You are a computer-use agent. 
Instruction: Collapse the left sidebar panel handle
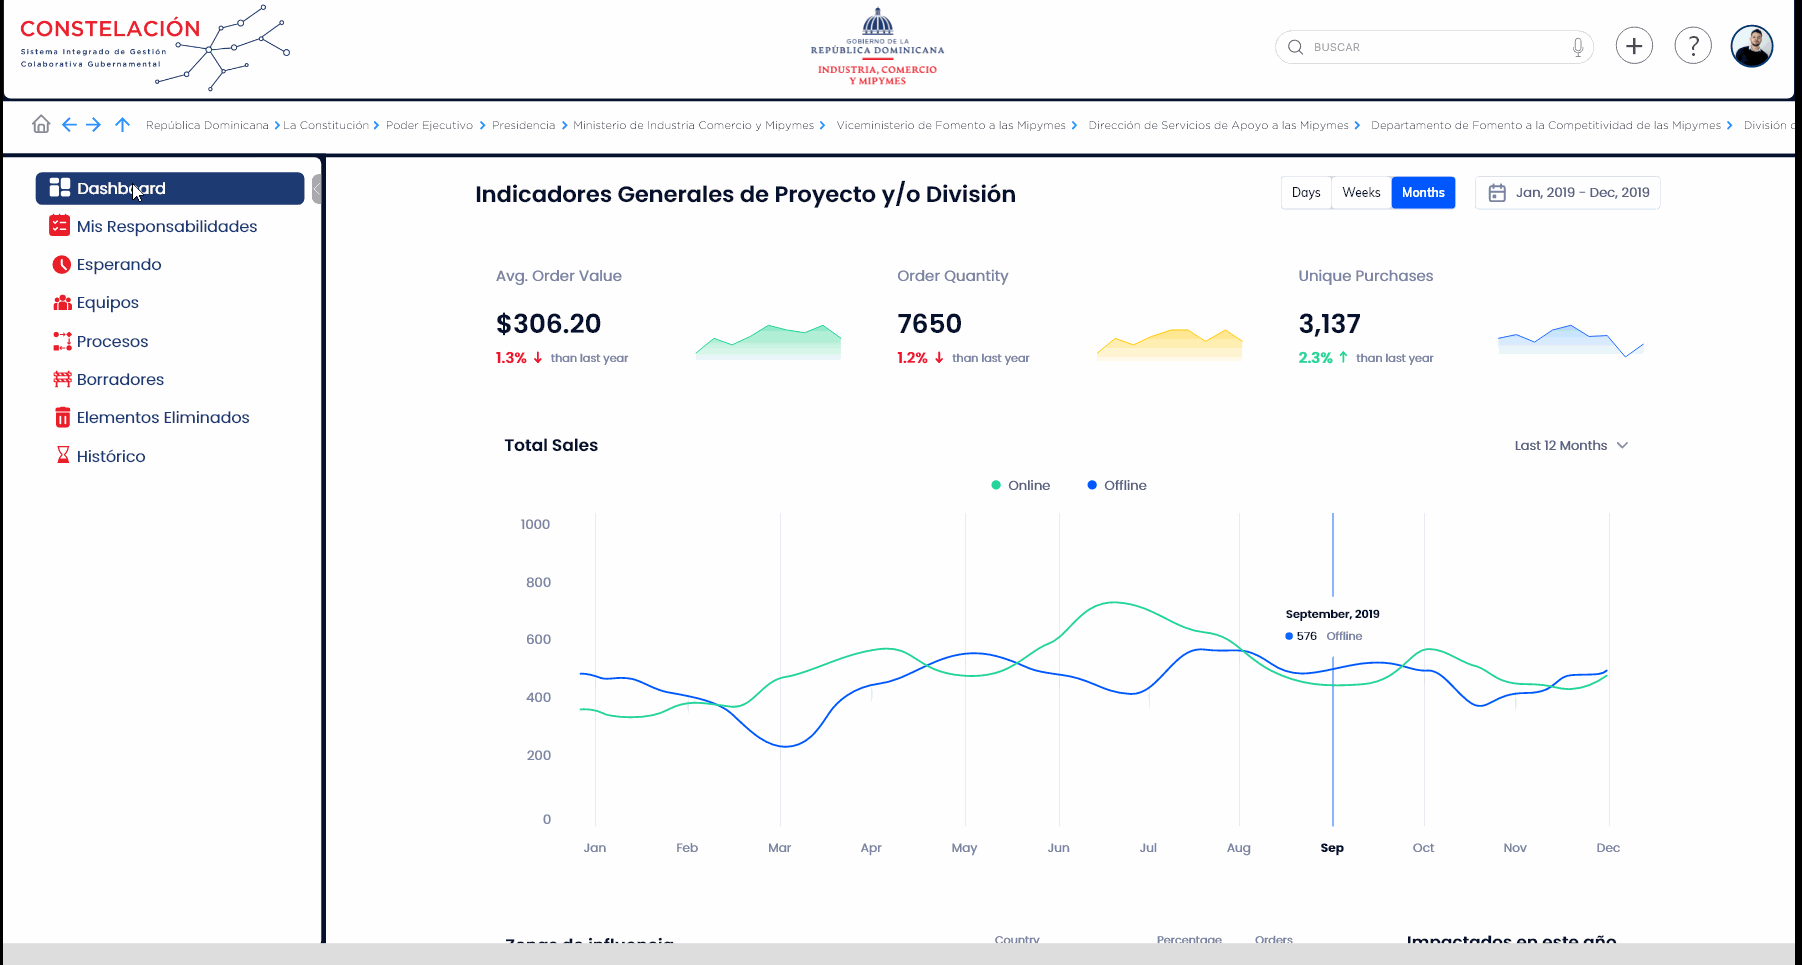pos(317,189)
